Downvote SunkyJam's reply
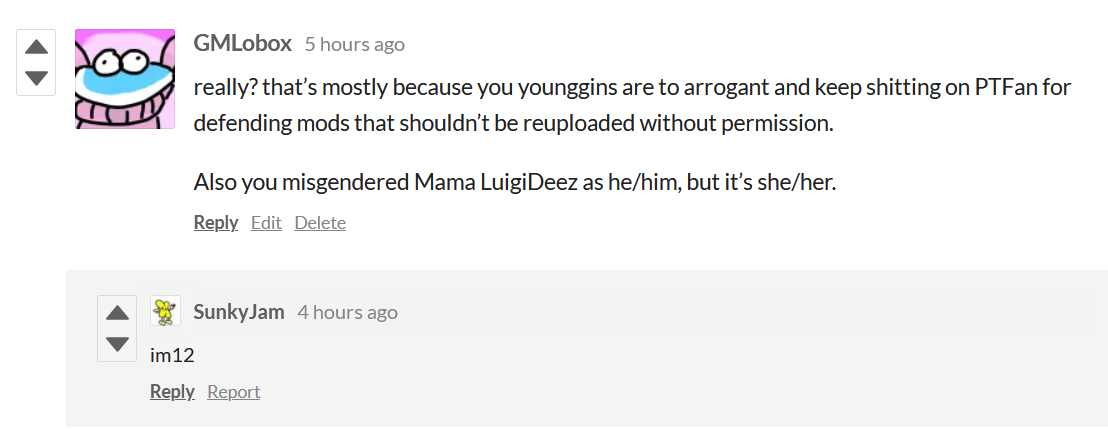 pos(118,344)
